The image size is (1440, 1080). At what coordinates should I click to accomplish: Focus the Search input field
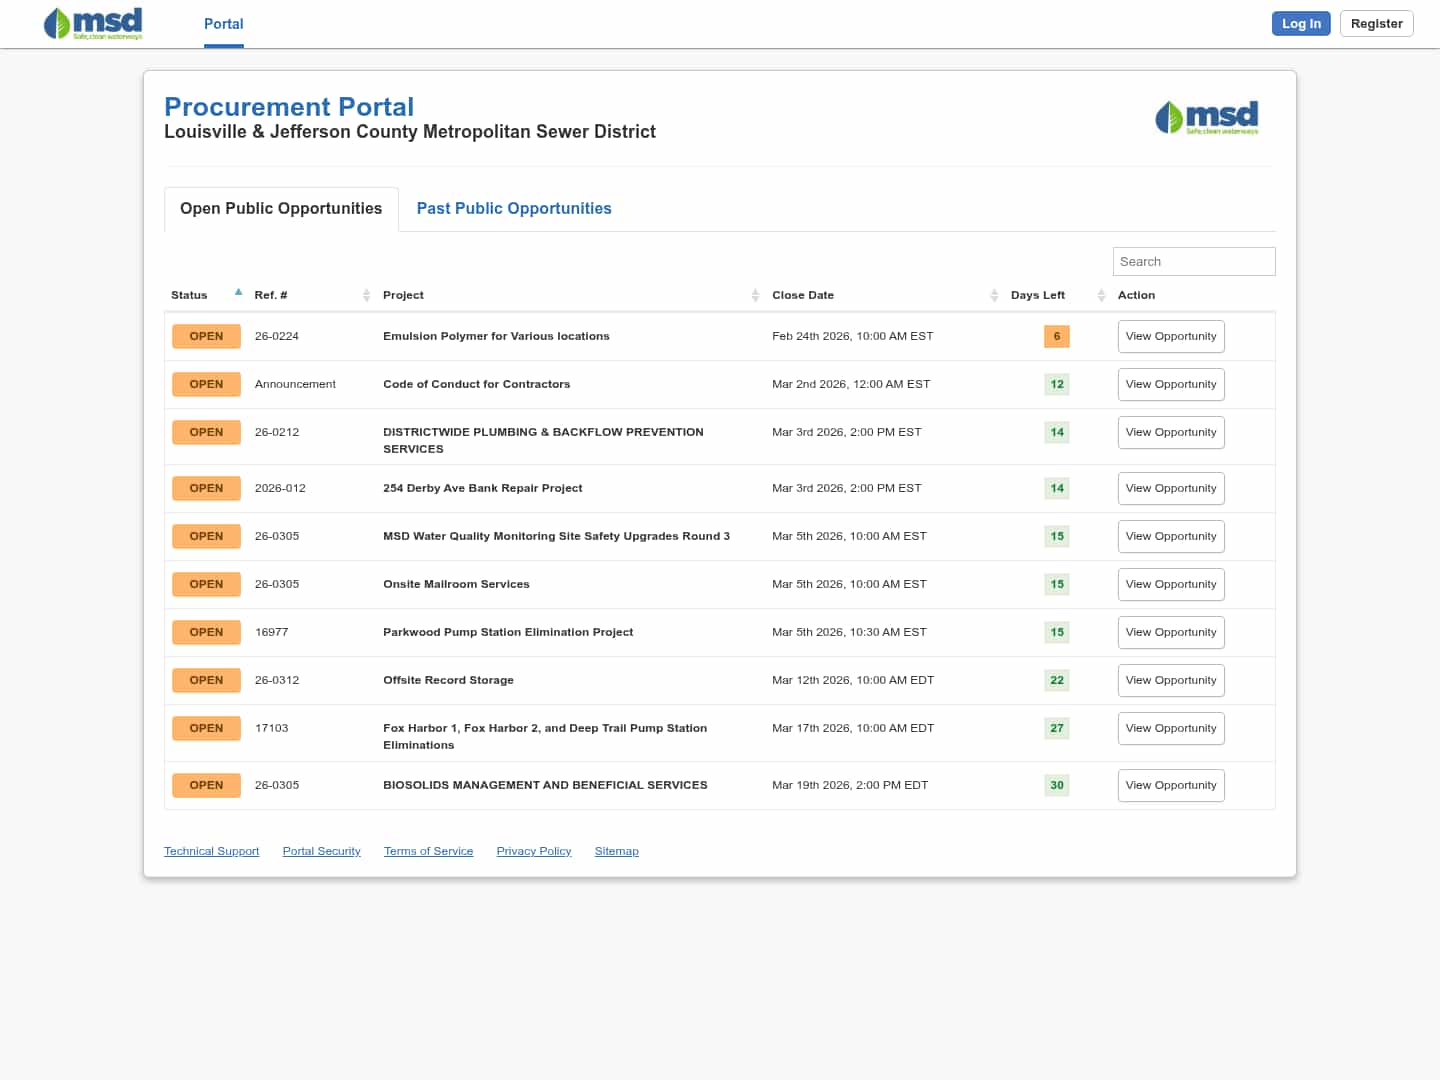pyautogui.click(x=1193, y=261)
